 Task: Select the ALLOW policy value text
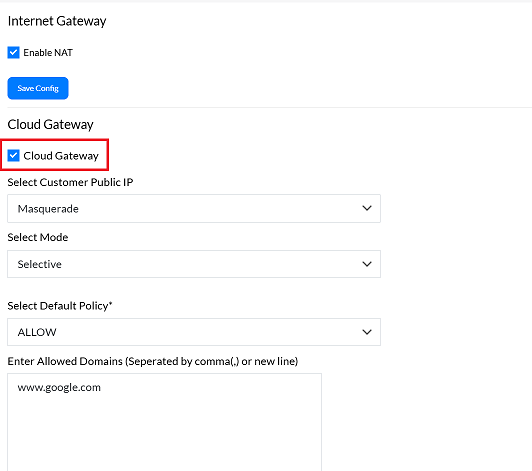tap(37, 332)
